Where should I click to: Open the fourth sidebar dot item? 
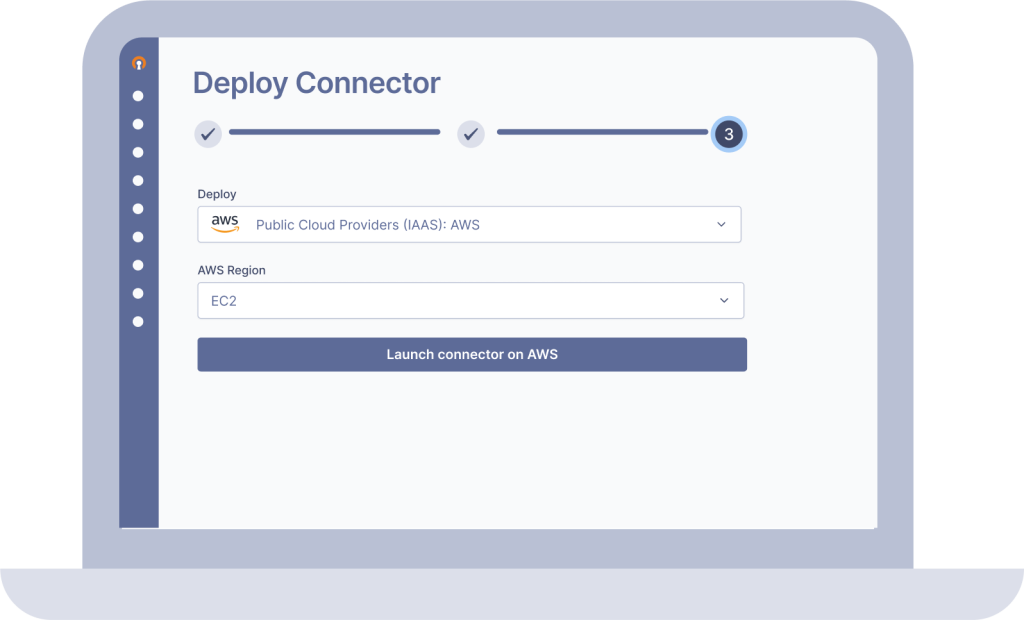pyautogui.click(x=138, y=181)
